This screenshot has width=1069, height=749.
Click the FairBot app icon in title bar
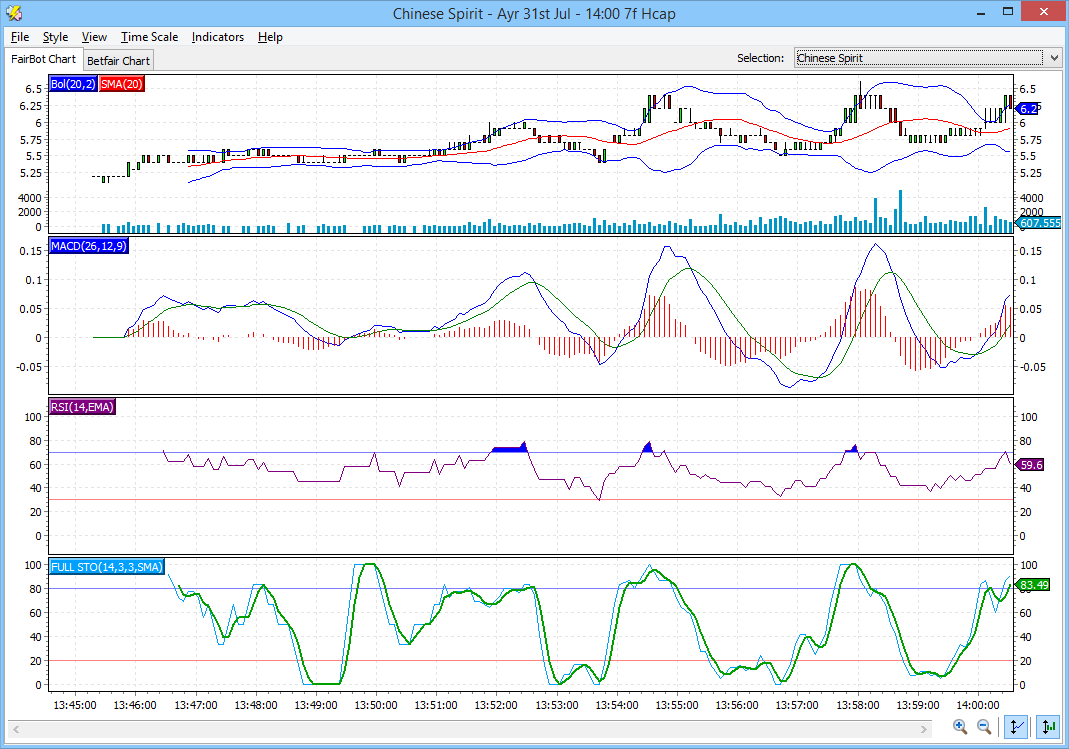14,13
